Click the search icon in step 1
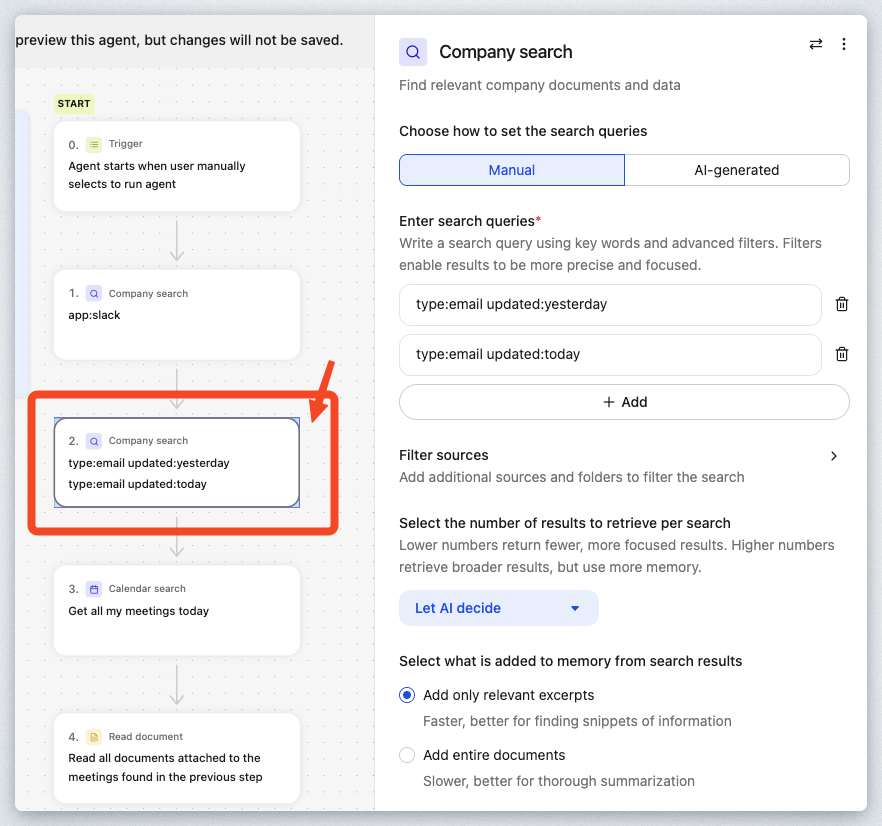882x826 pixels. click(x=94, y=294)
